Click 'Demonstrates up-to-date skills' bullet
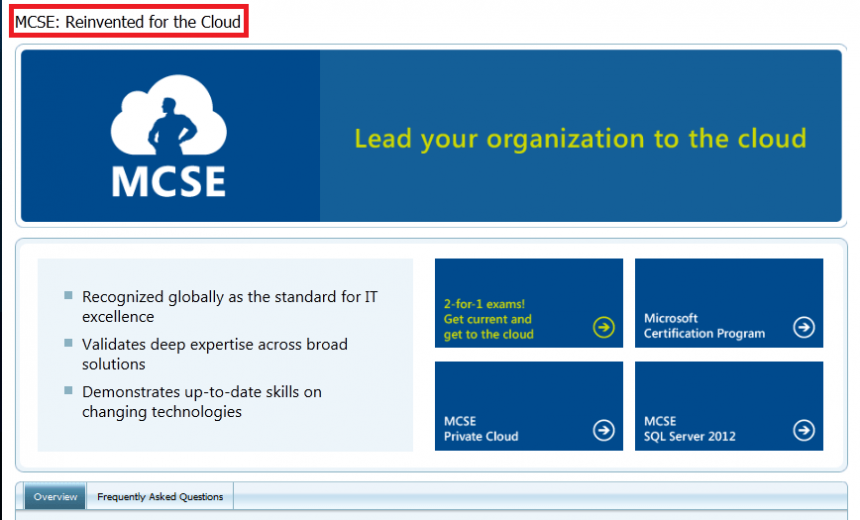Screen dimensions: 860x520 201,402
